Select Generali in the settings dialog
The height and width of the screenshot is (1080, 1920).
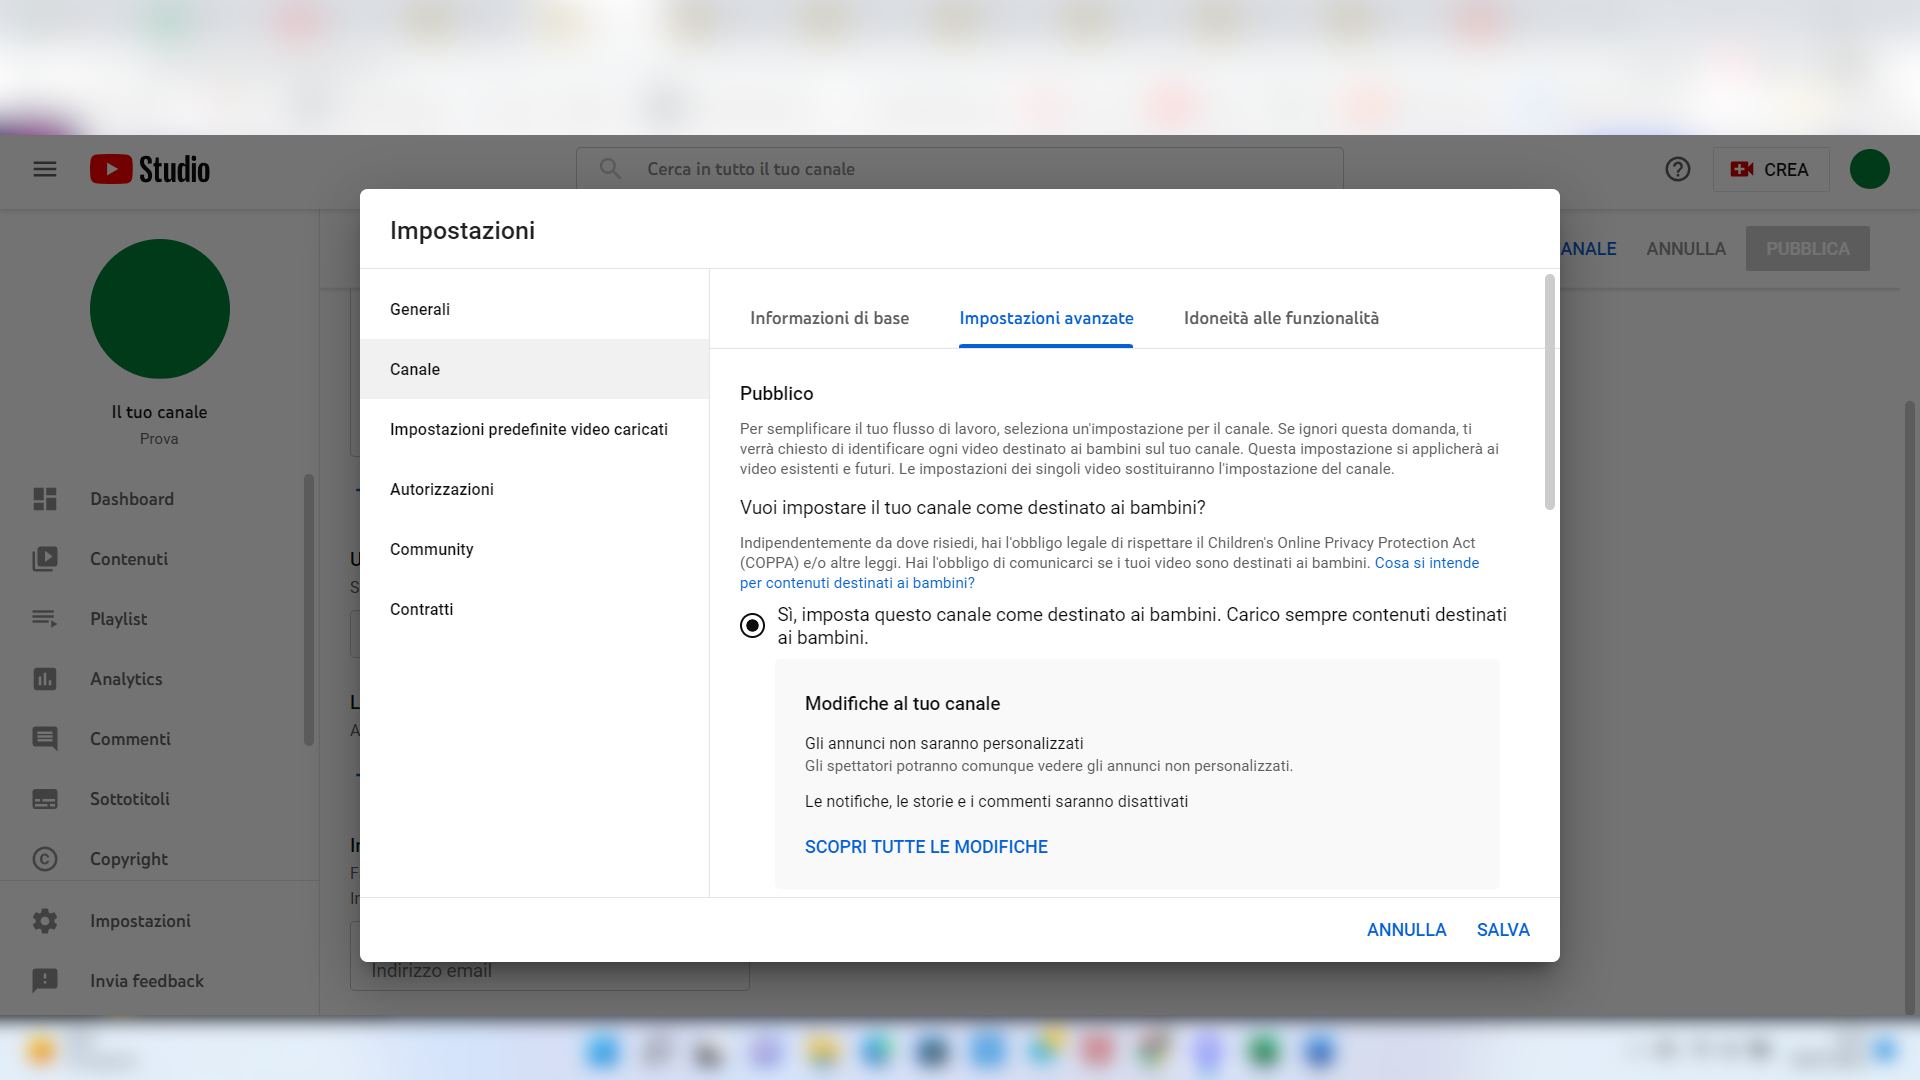pos(419,309)
